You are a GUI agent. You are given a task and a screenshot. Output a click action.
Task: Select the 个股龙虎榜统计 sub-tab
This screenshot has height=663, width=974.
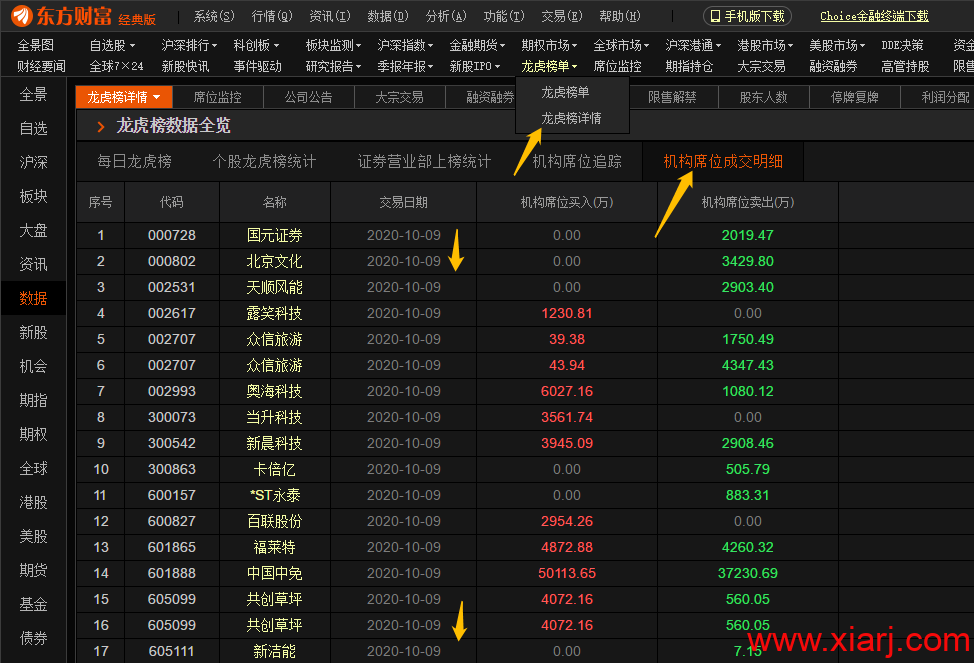pos(264,162)
